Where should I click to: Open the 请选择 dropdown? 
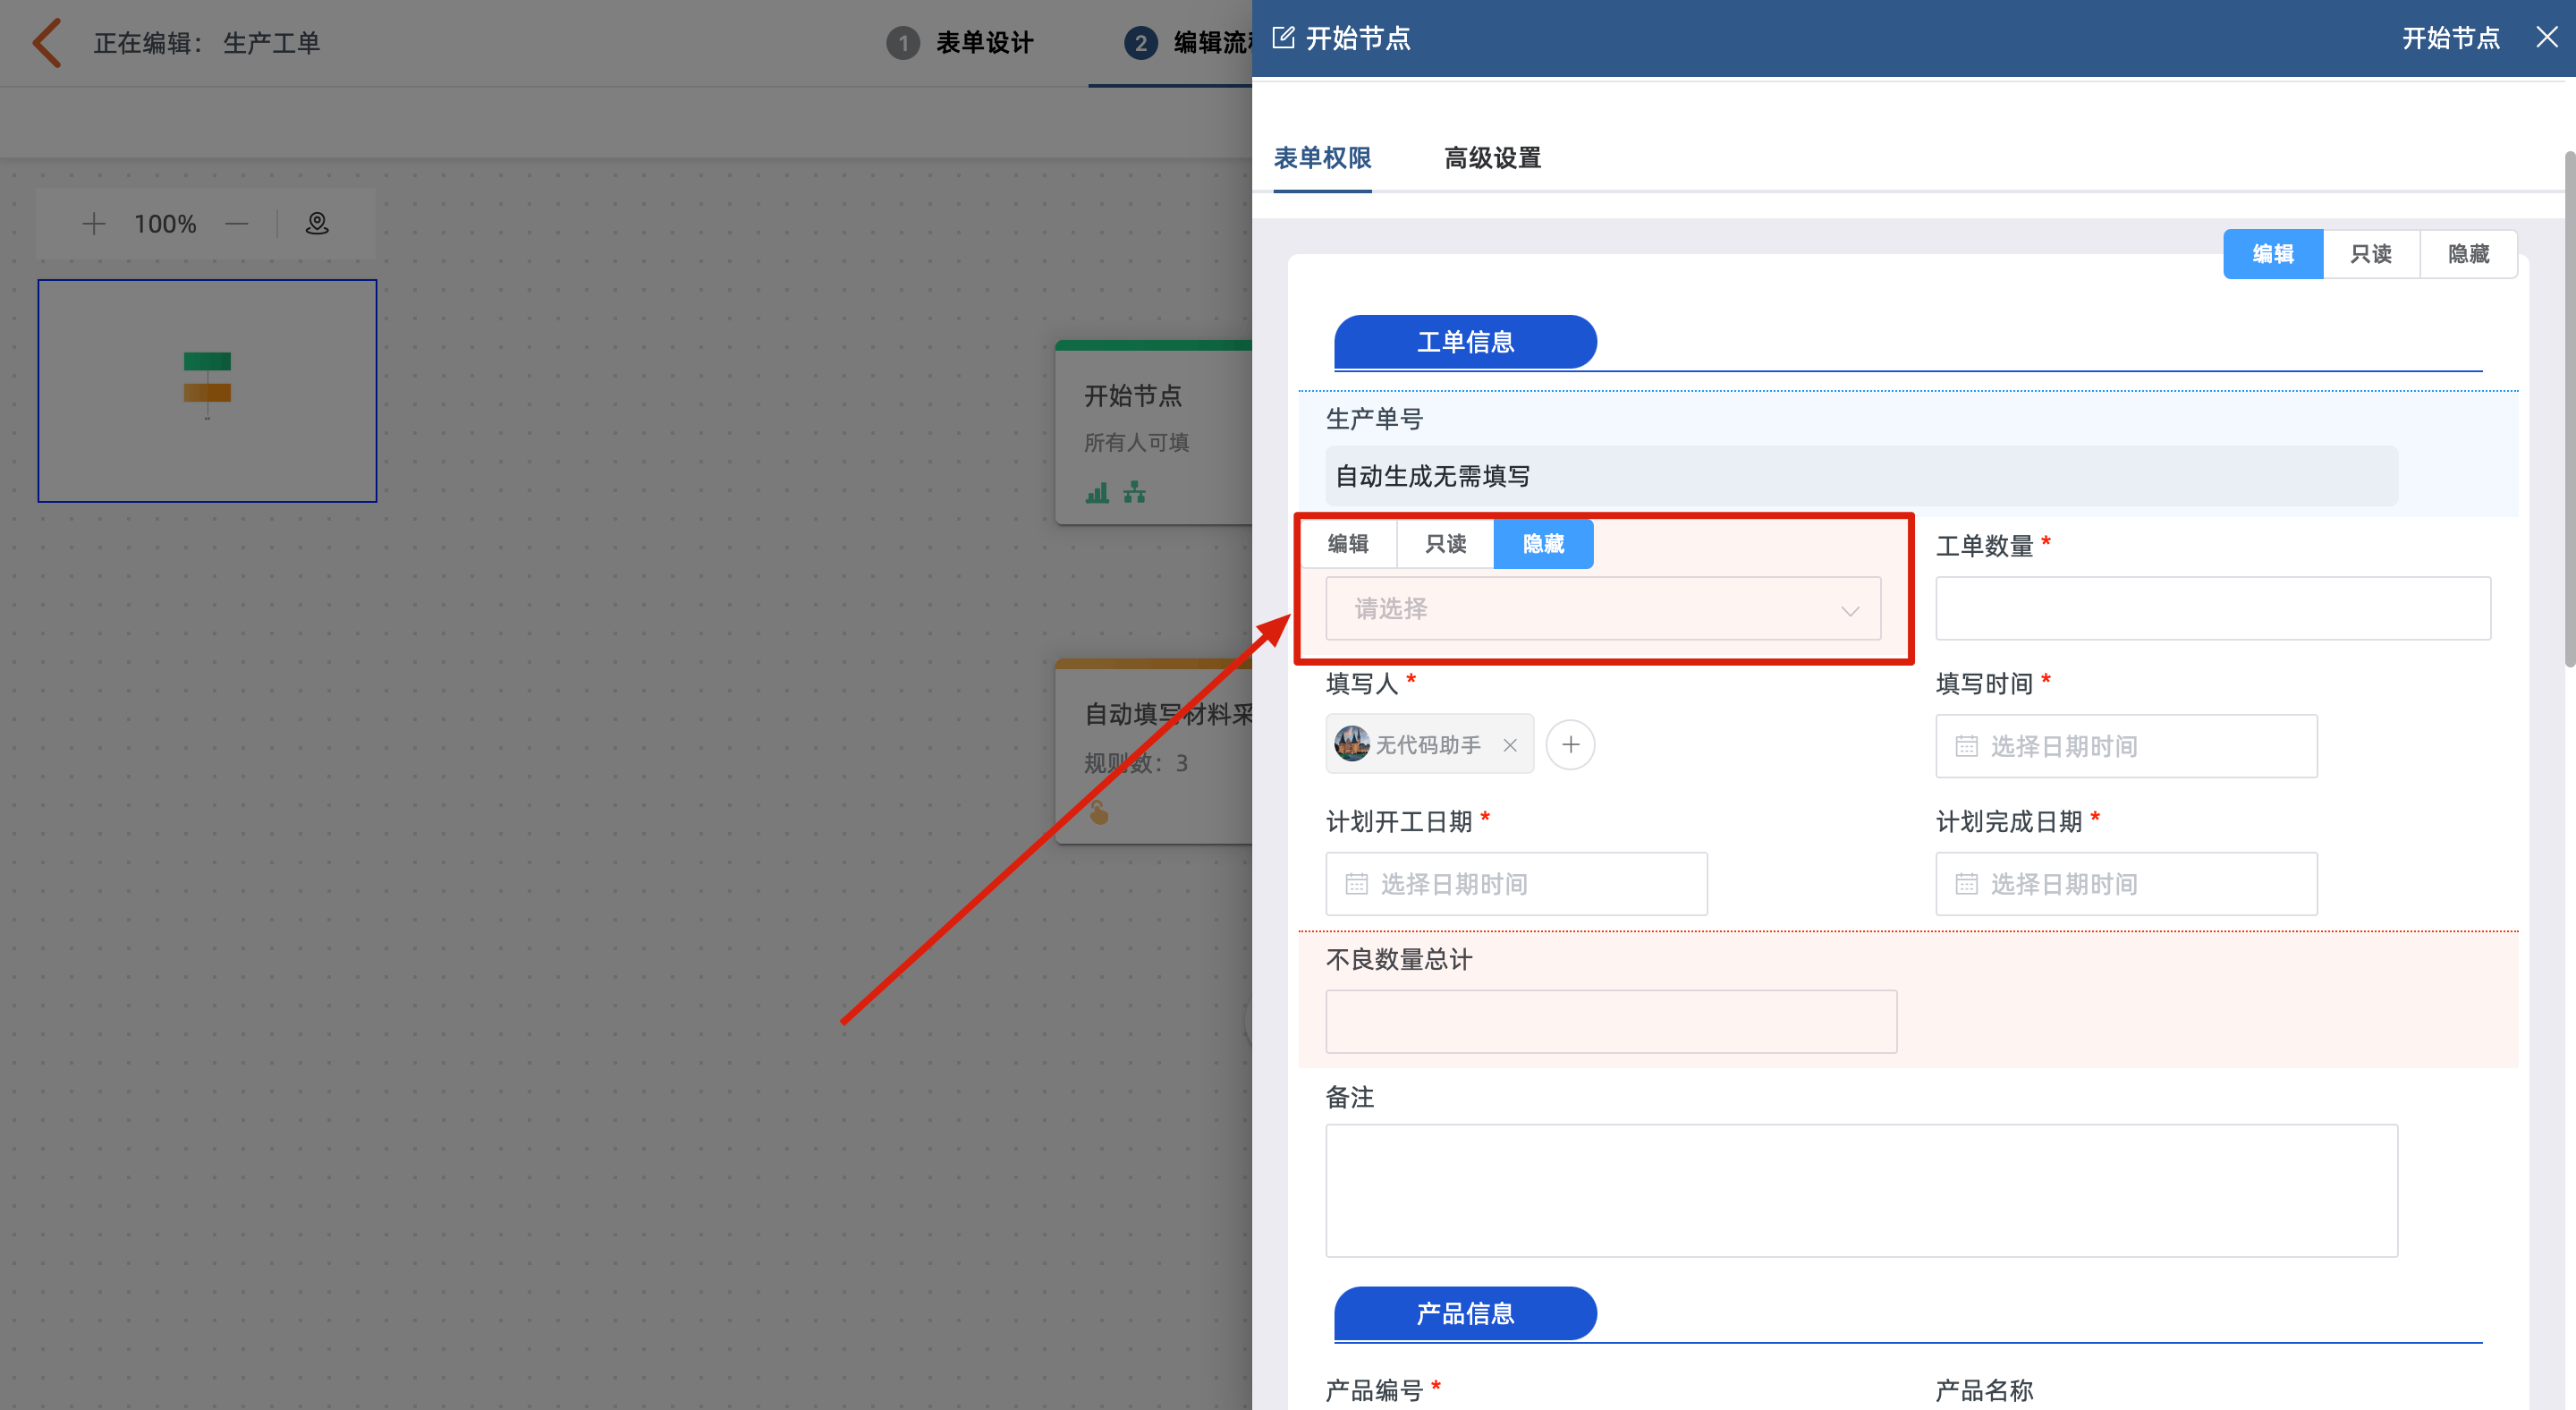[1602, 609]
